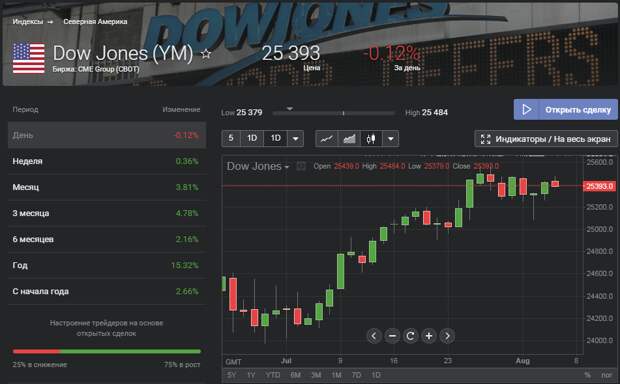Open Индикаторы / На весь экран fullscreen

(x=546, y=139)
